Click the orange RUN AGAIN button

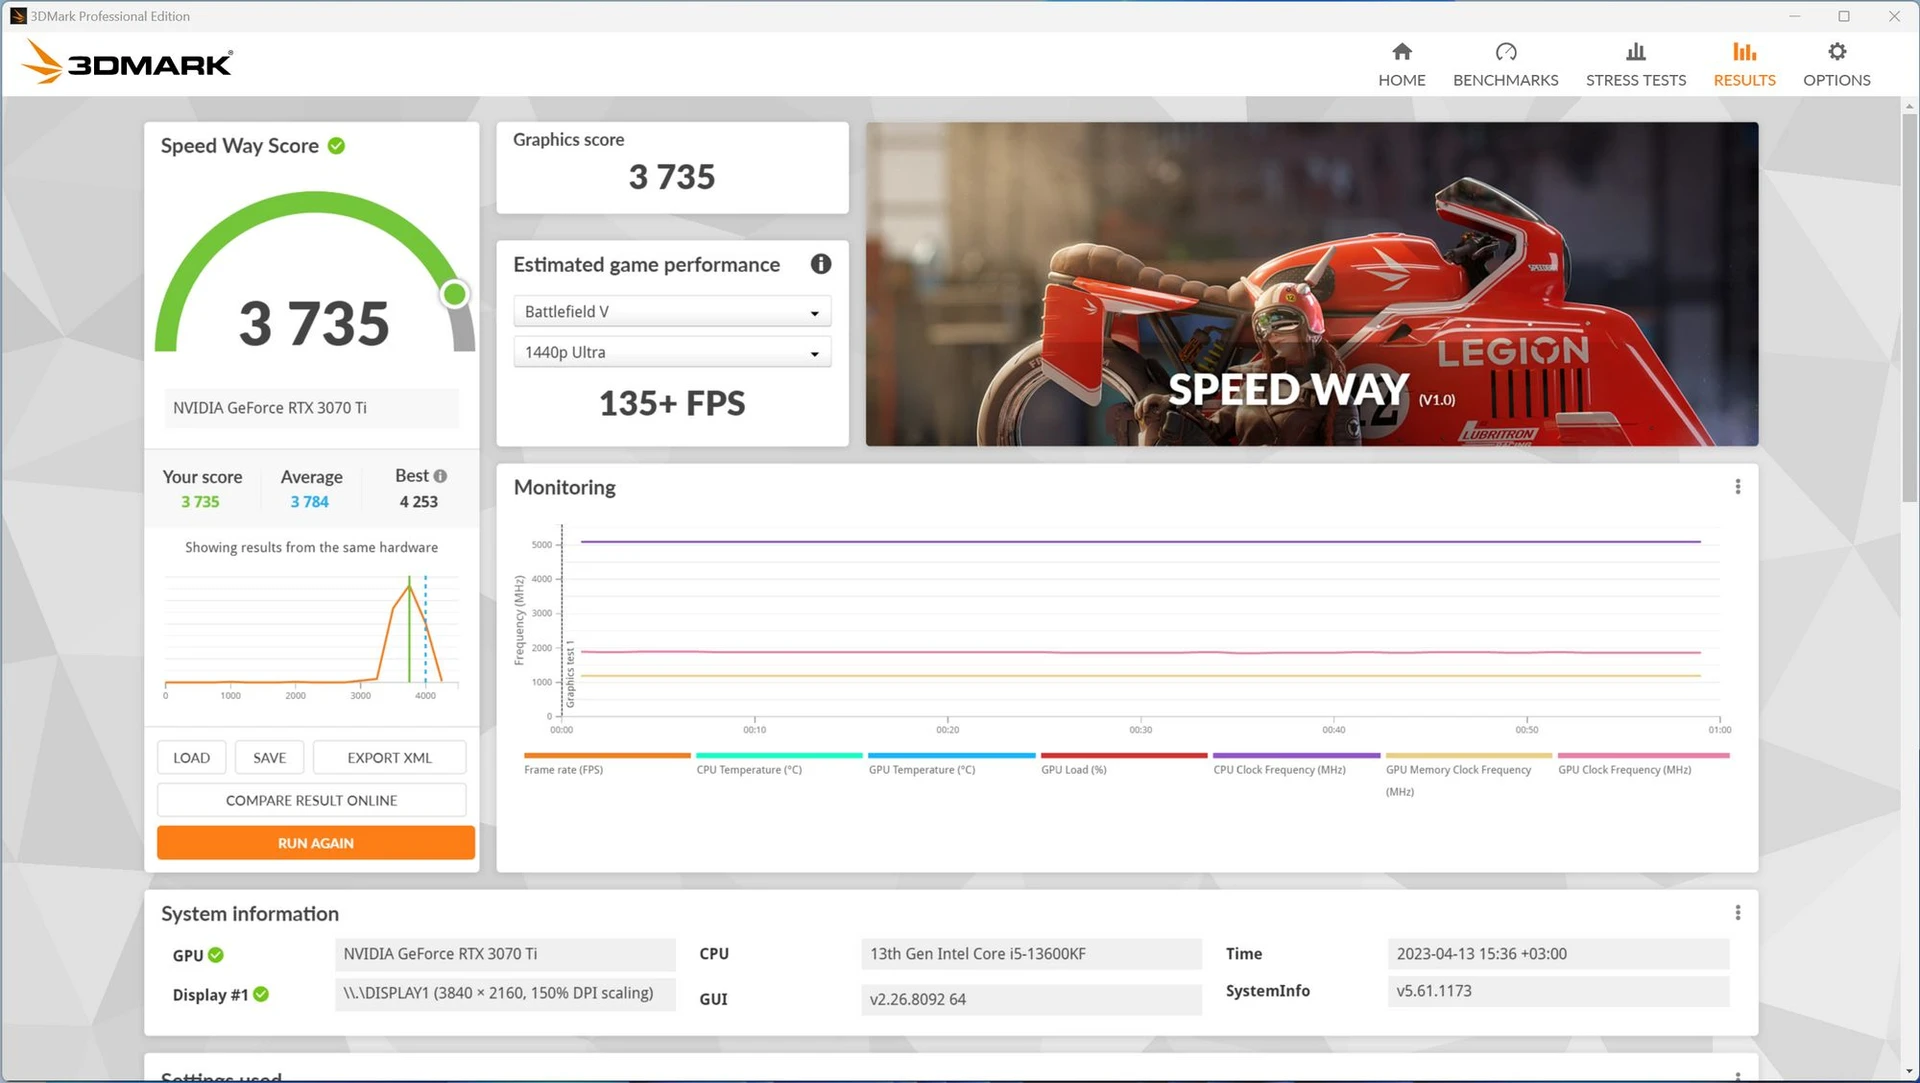pos(315,843)
